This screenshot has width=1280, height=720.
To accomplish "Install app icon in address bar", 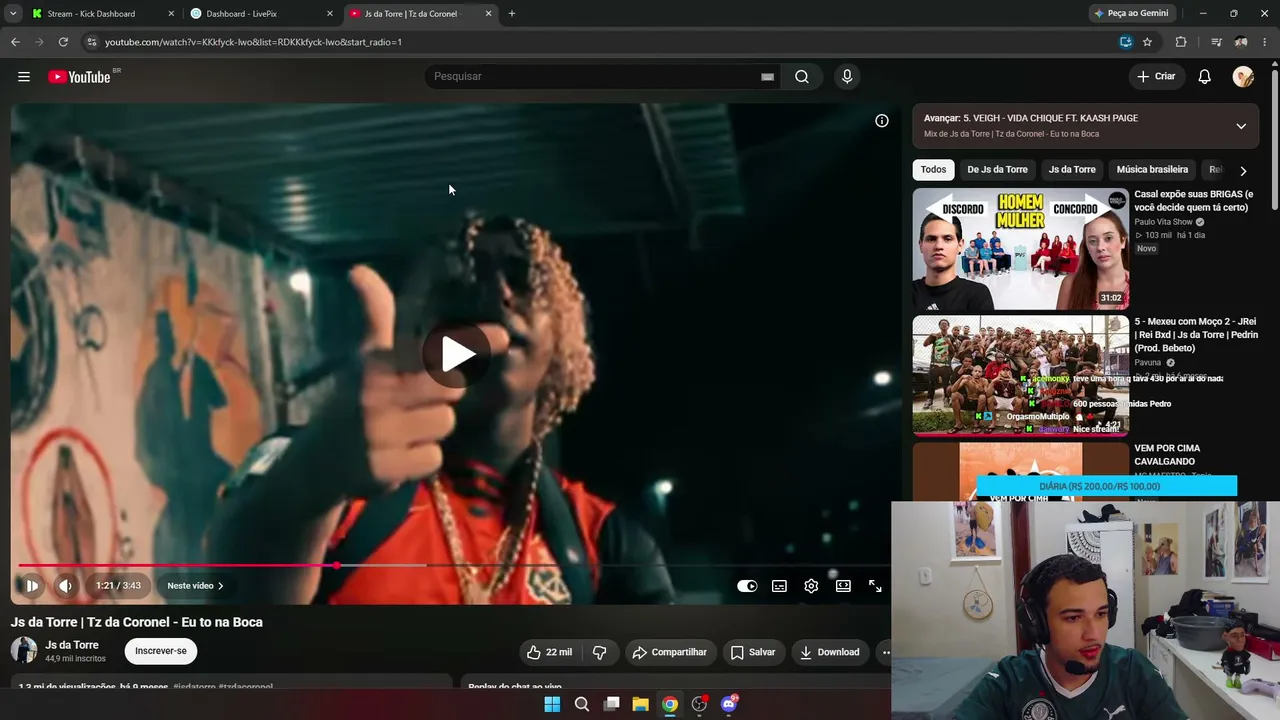I will [x=1126, y=42].
